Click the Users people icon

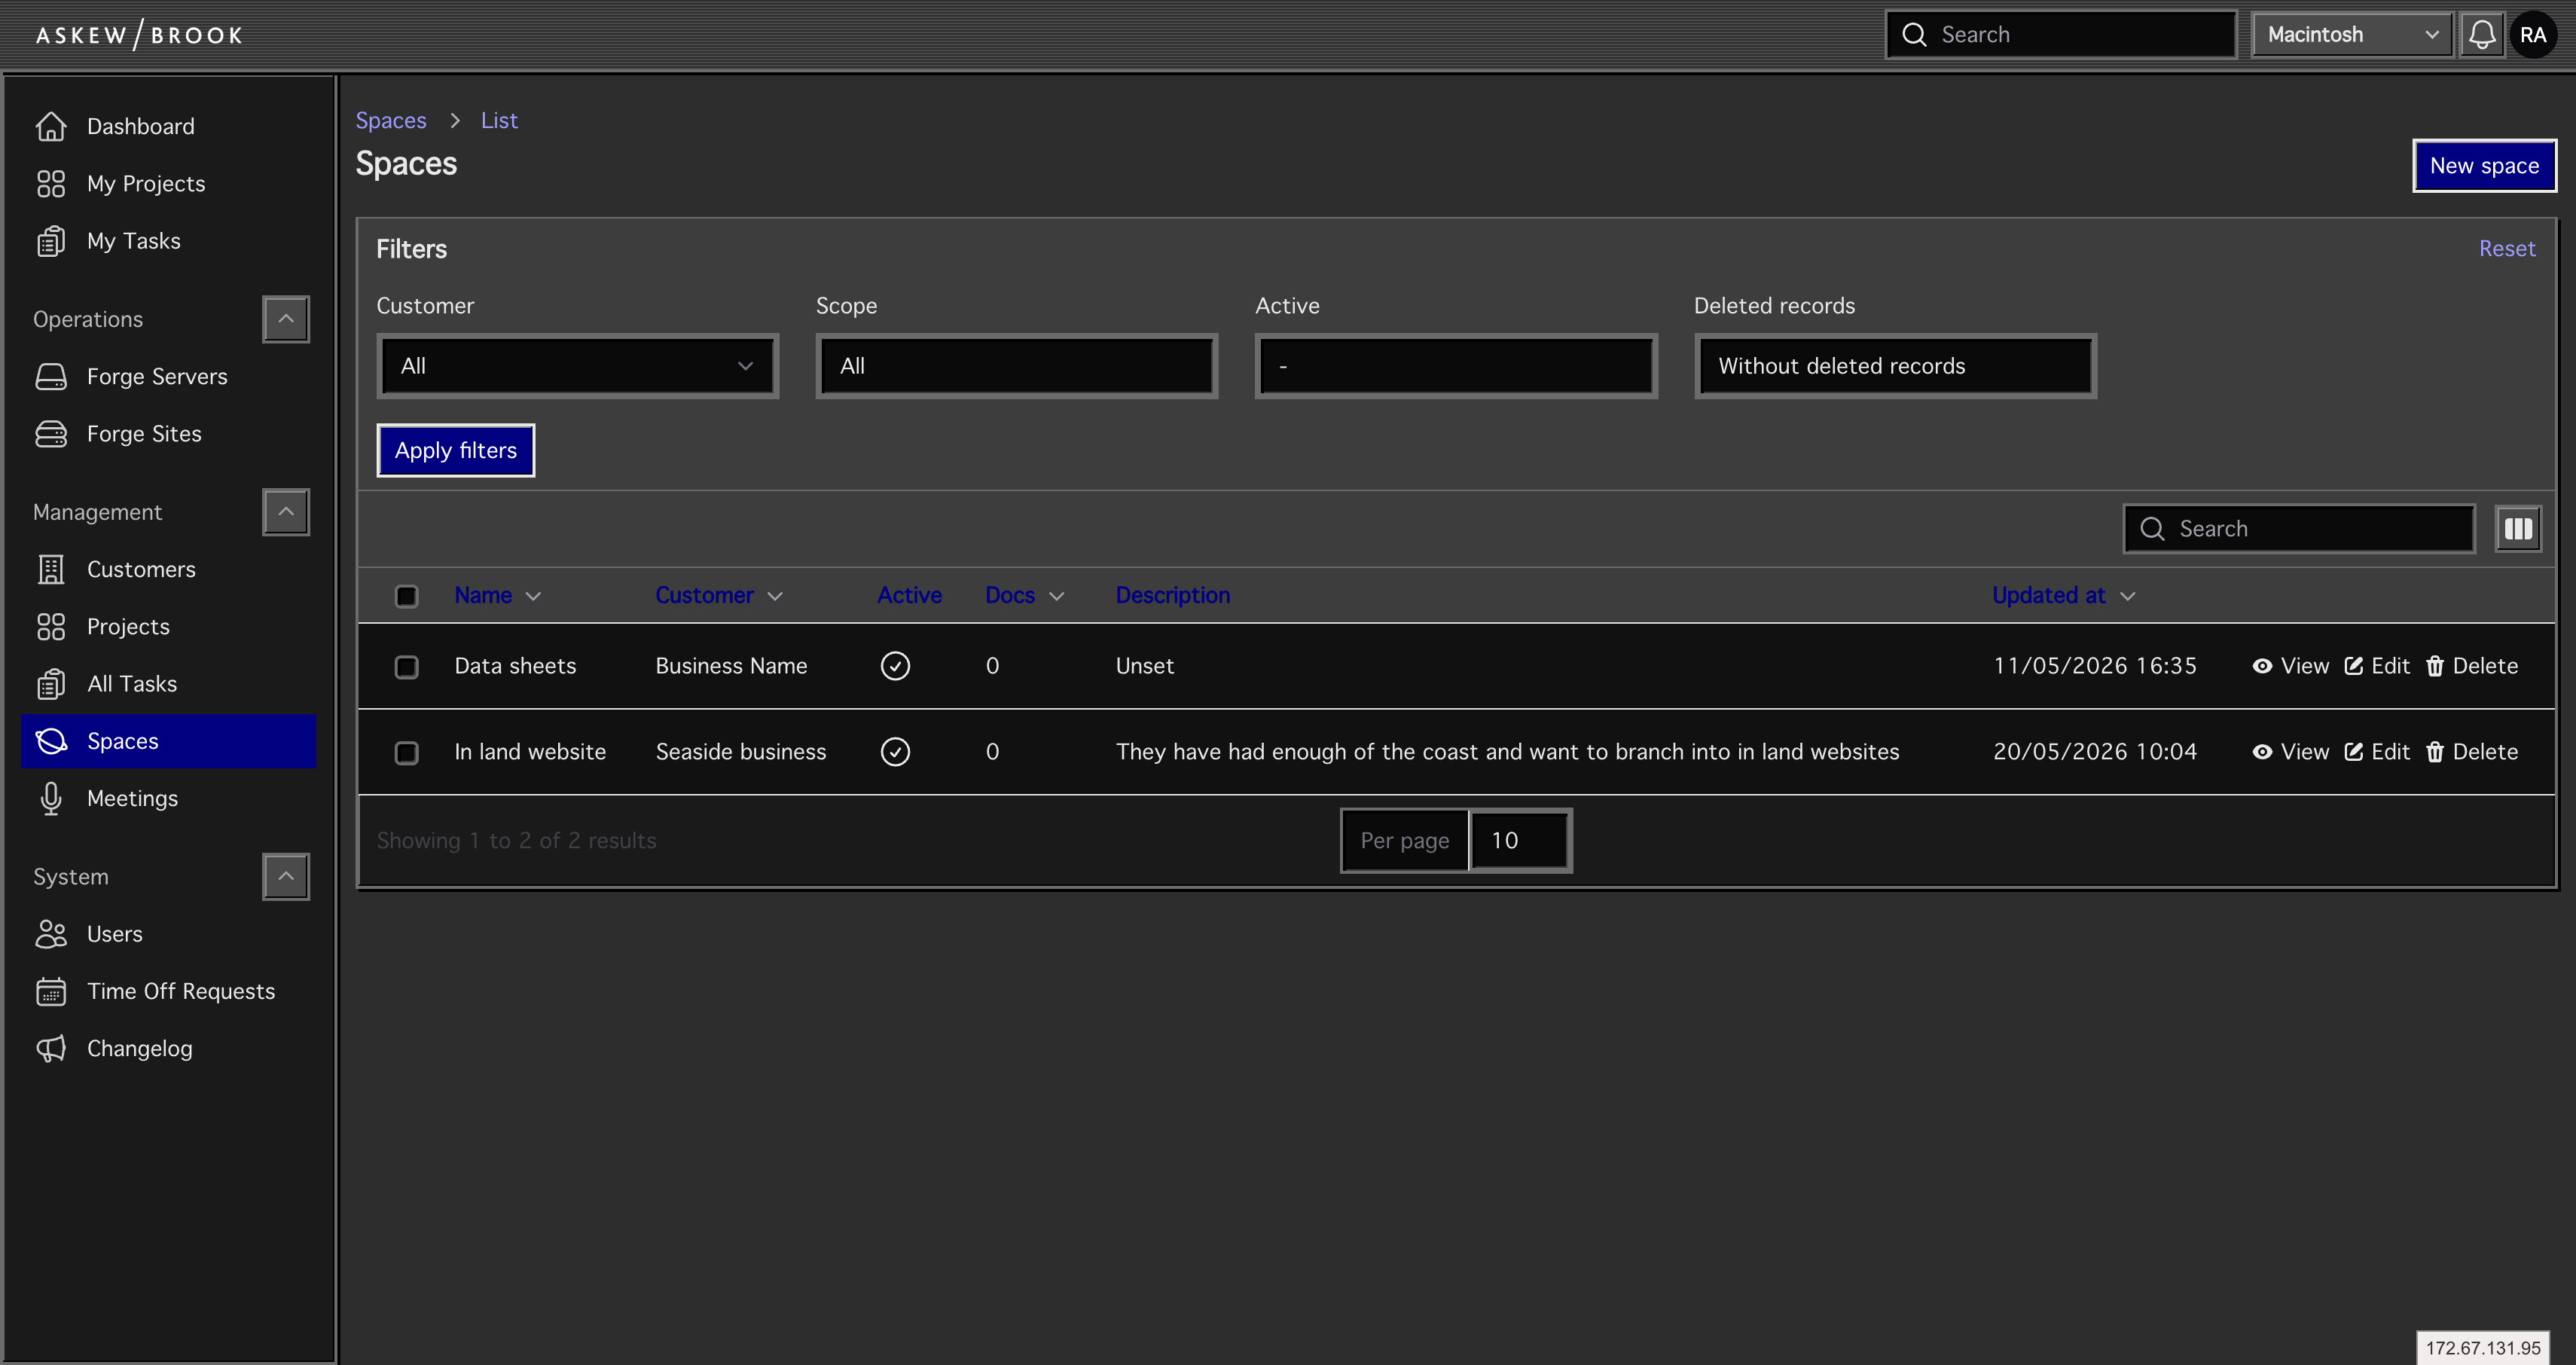coord(51,934)
